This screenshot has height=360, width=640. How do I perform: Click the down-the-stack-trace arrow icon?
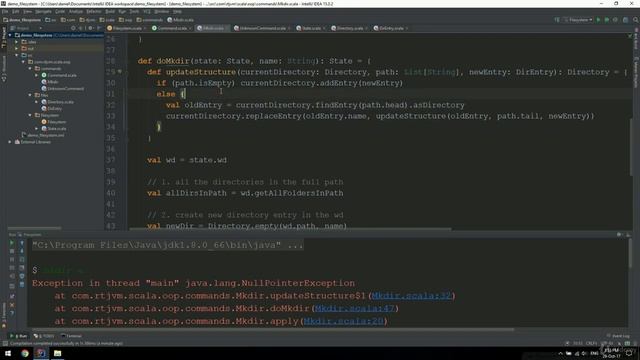tap(22, 251)
